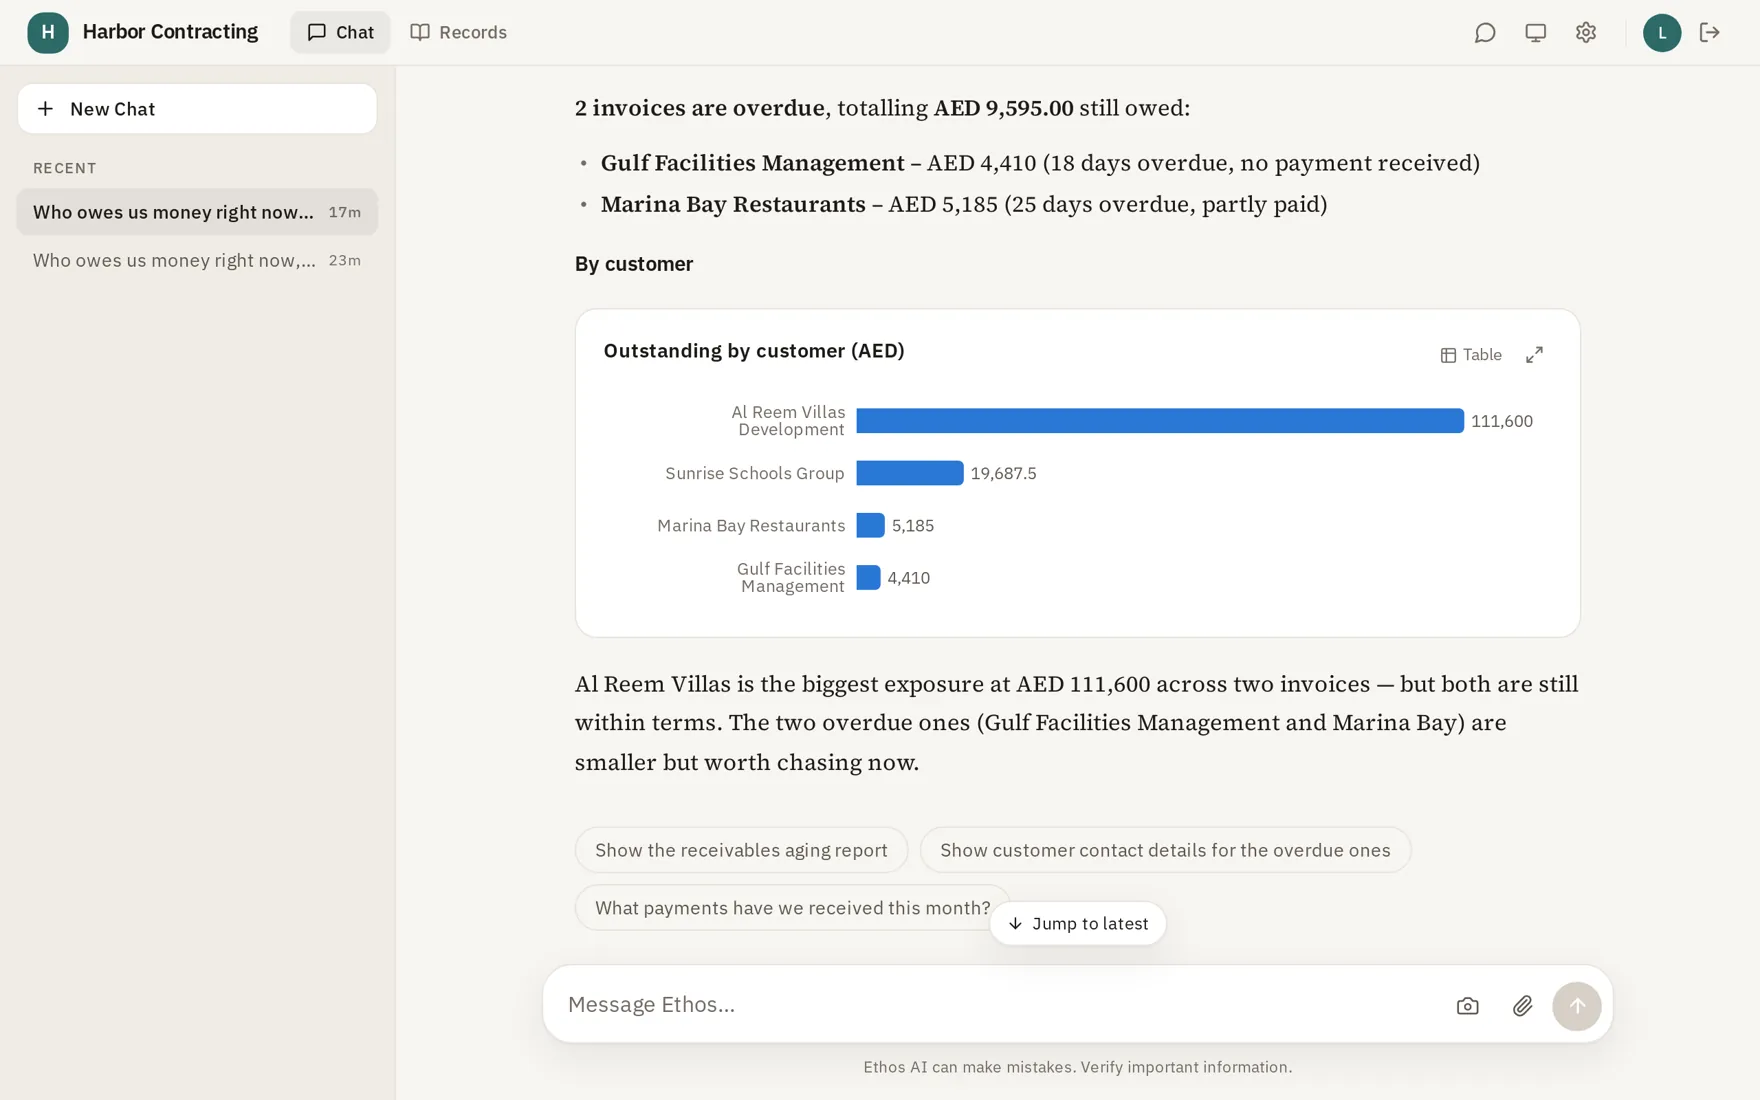
Task: Click the monitor display icon
Action: tap(1535, 33)
